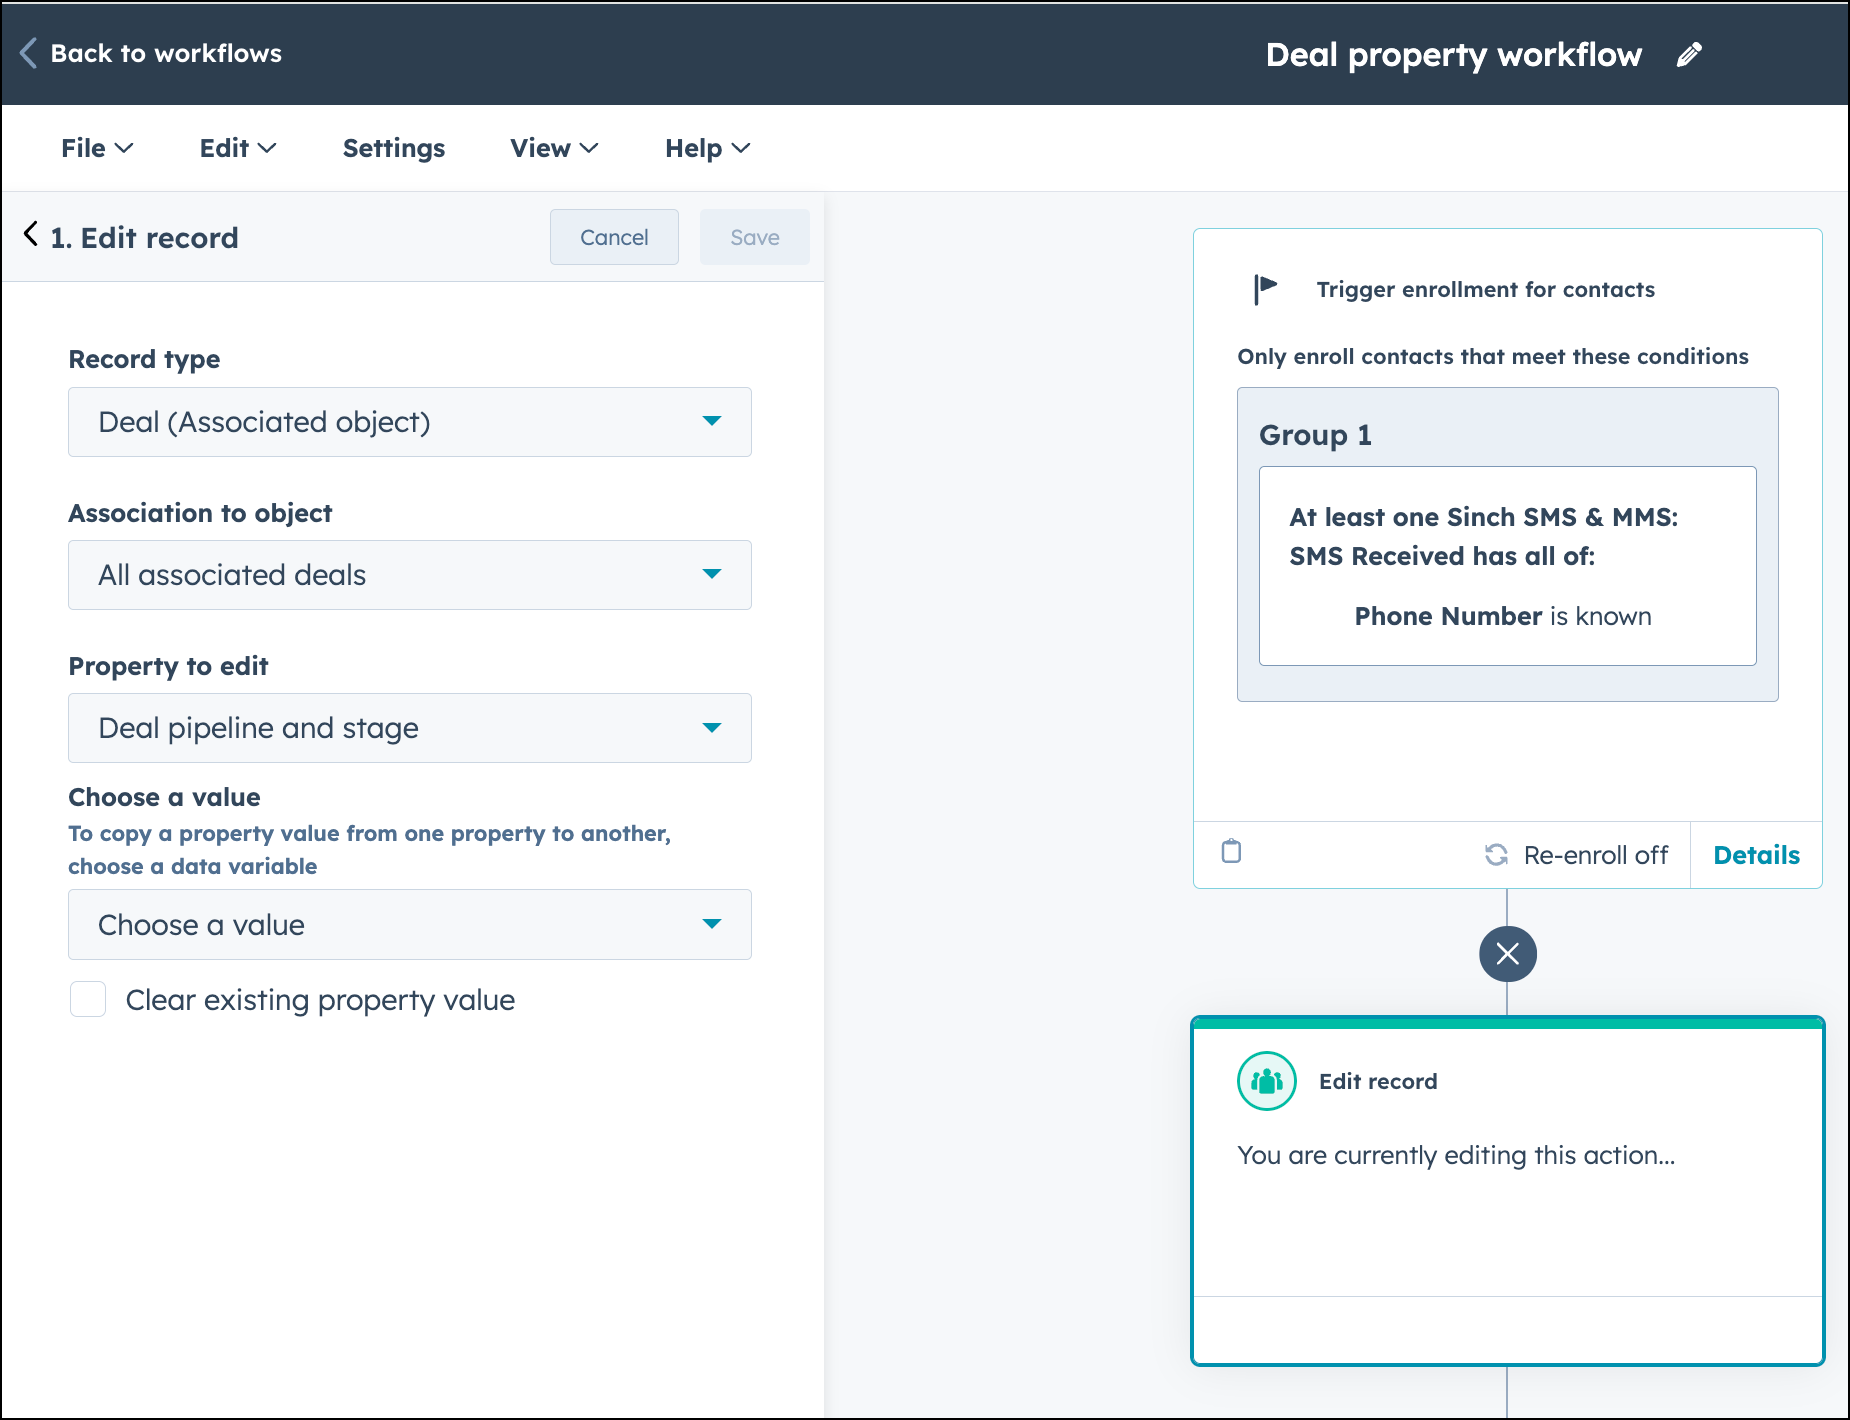This screenshot has height=1420, width=1850.
Task: Click the clipboard icon on the trigger card
Action: 1231,853
